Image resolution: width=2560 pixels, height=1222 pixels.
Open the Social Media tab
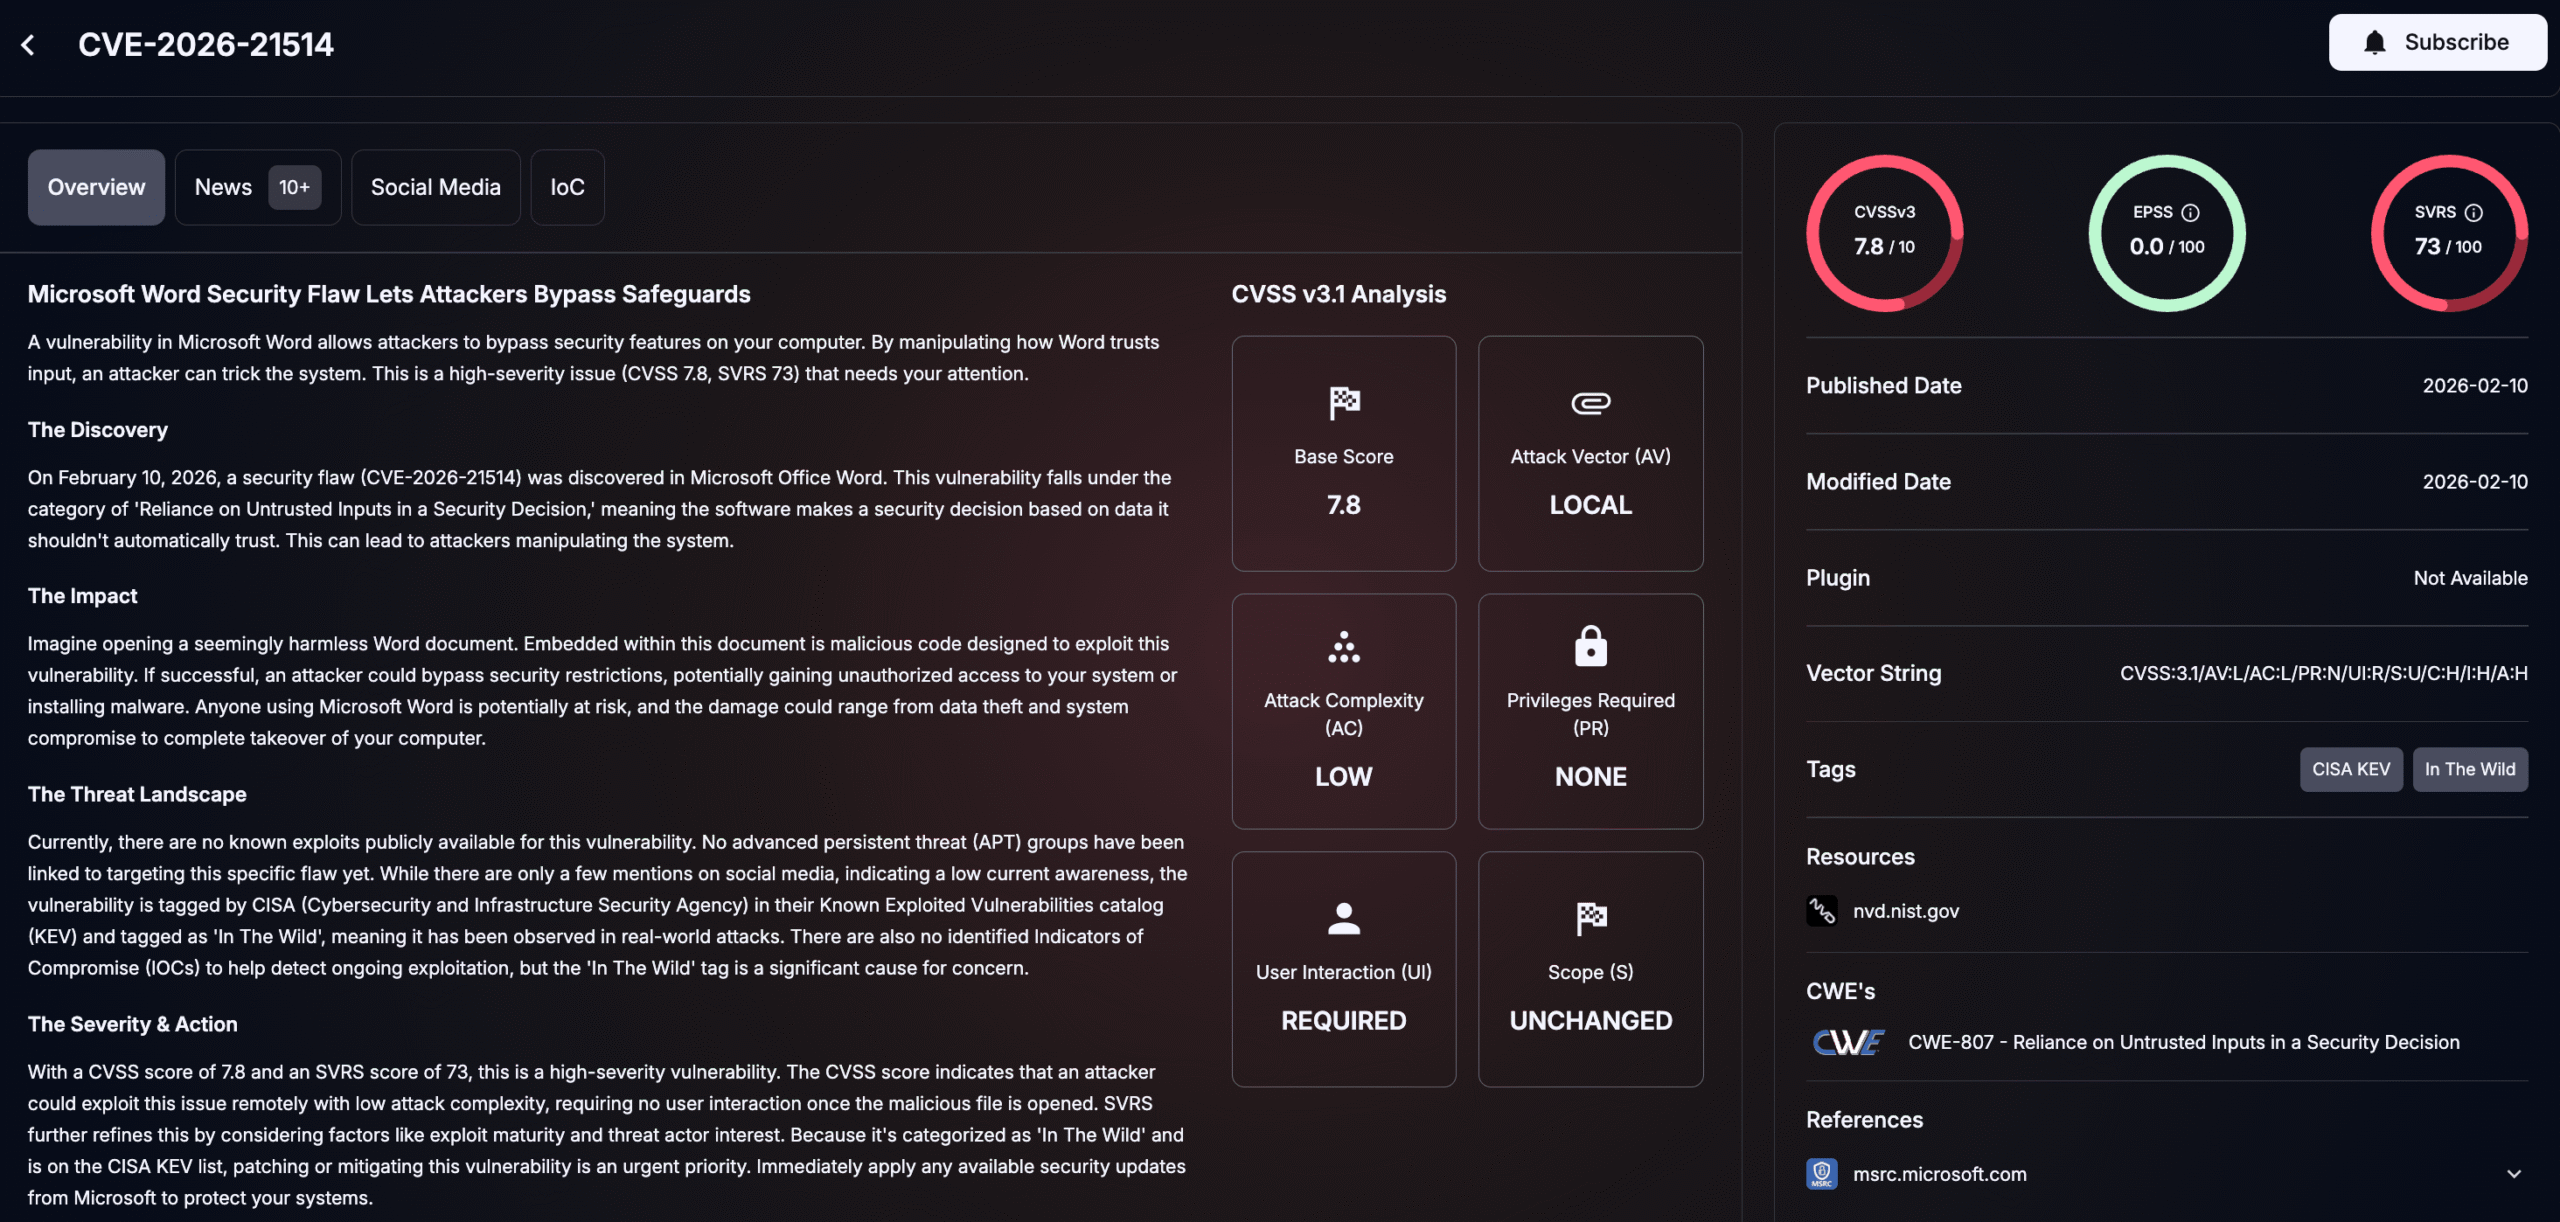436,187
